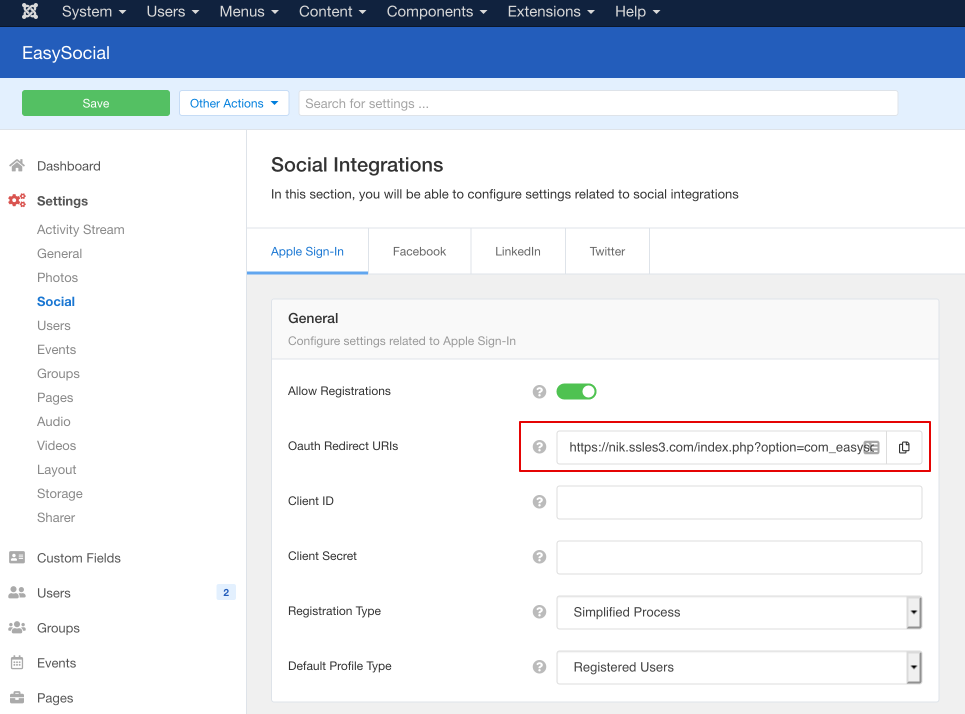Switch to the Facebook tab
This screenshot has width=965, height=714.
[x=419, y=251]
